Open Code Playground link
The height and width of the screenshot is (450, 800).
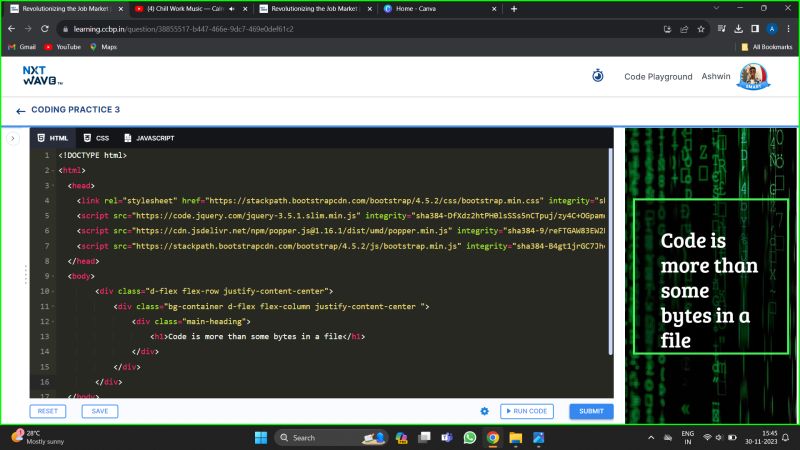point(658,77)
